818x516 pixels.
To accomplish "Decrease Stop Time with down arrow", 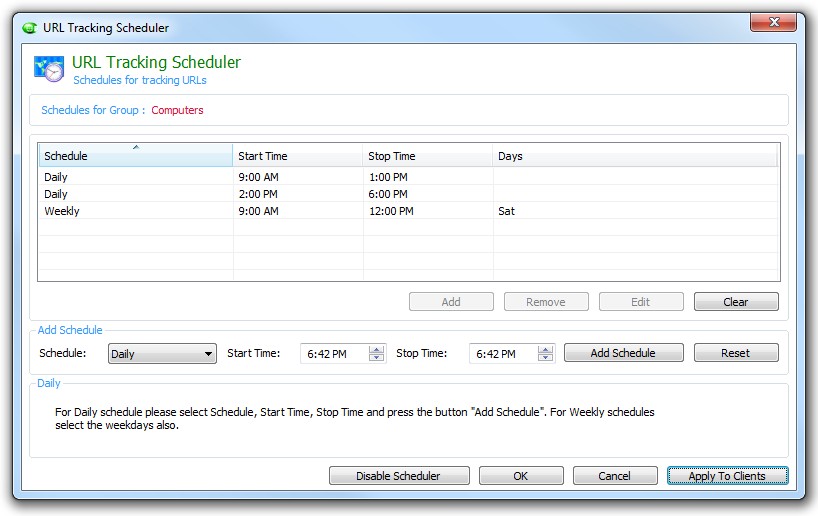I will (545, 358).
